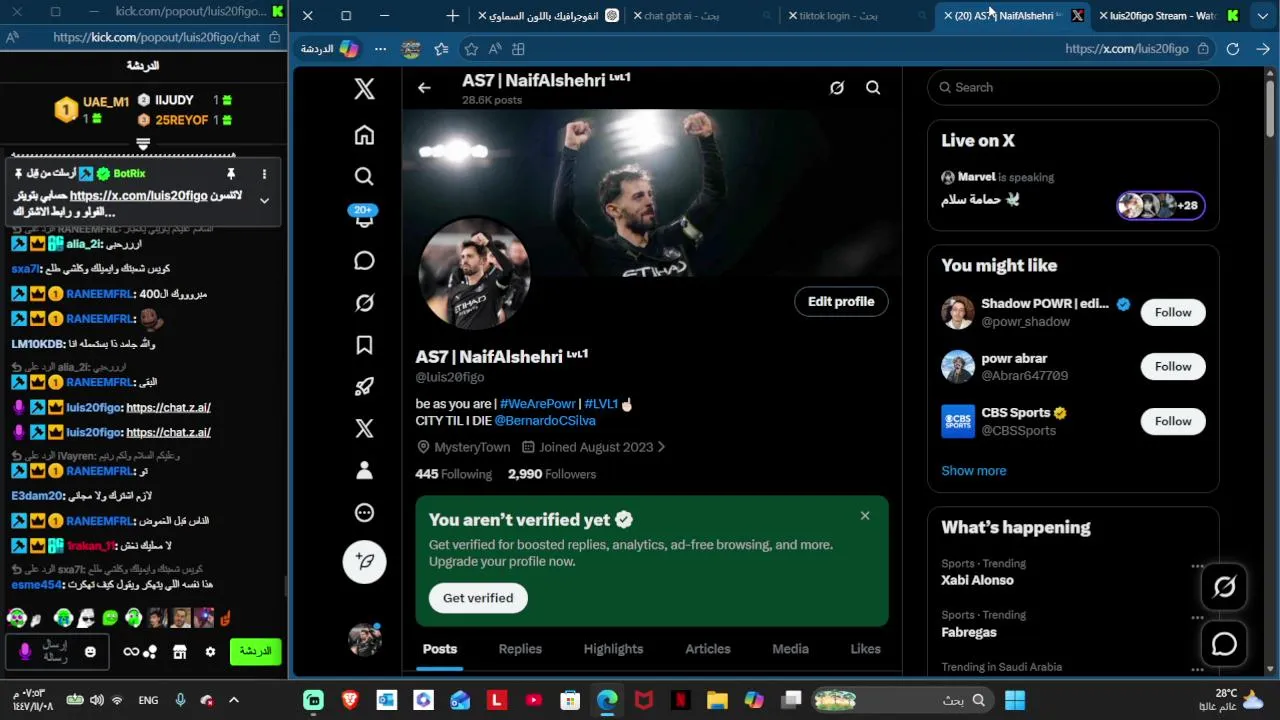Click Show more under You might like
The width and height of the screenshot is (1280, 720).
(x=973, y=471)
